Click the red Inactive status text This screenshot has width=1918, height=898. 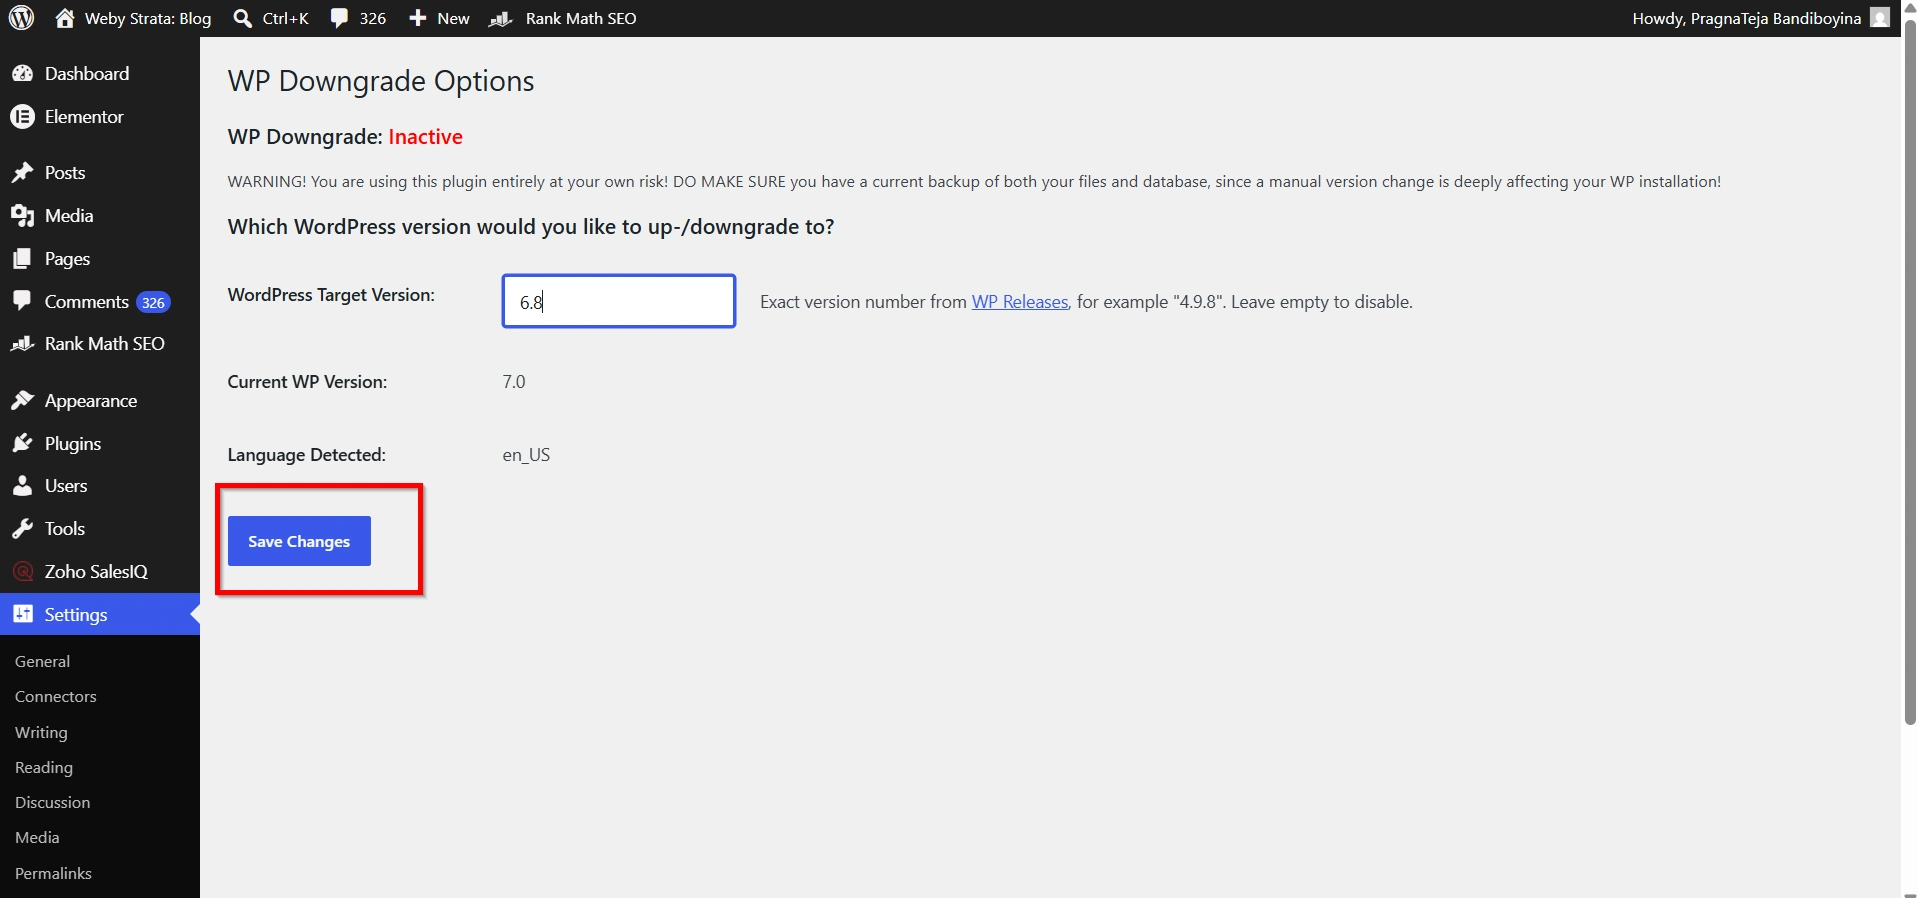point(426,137)
